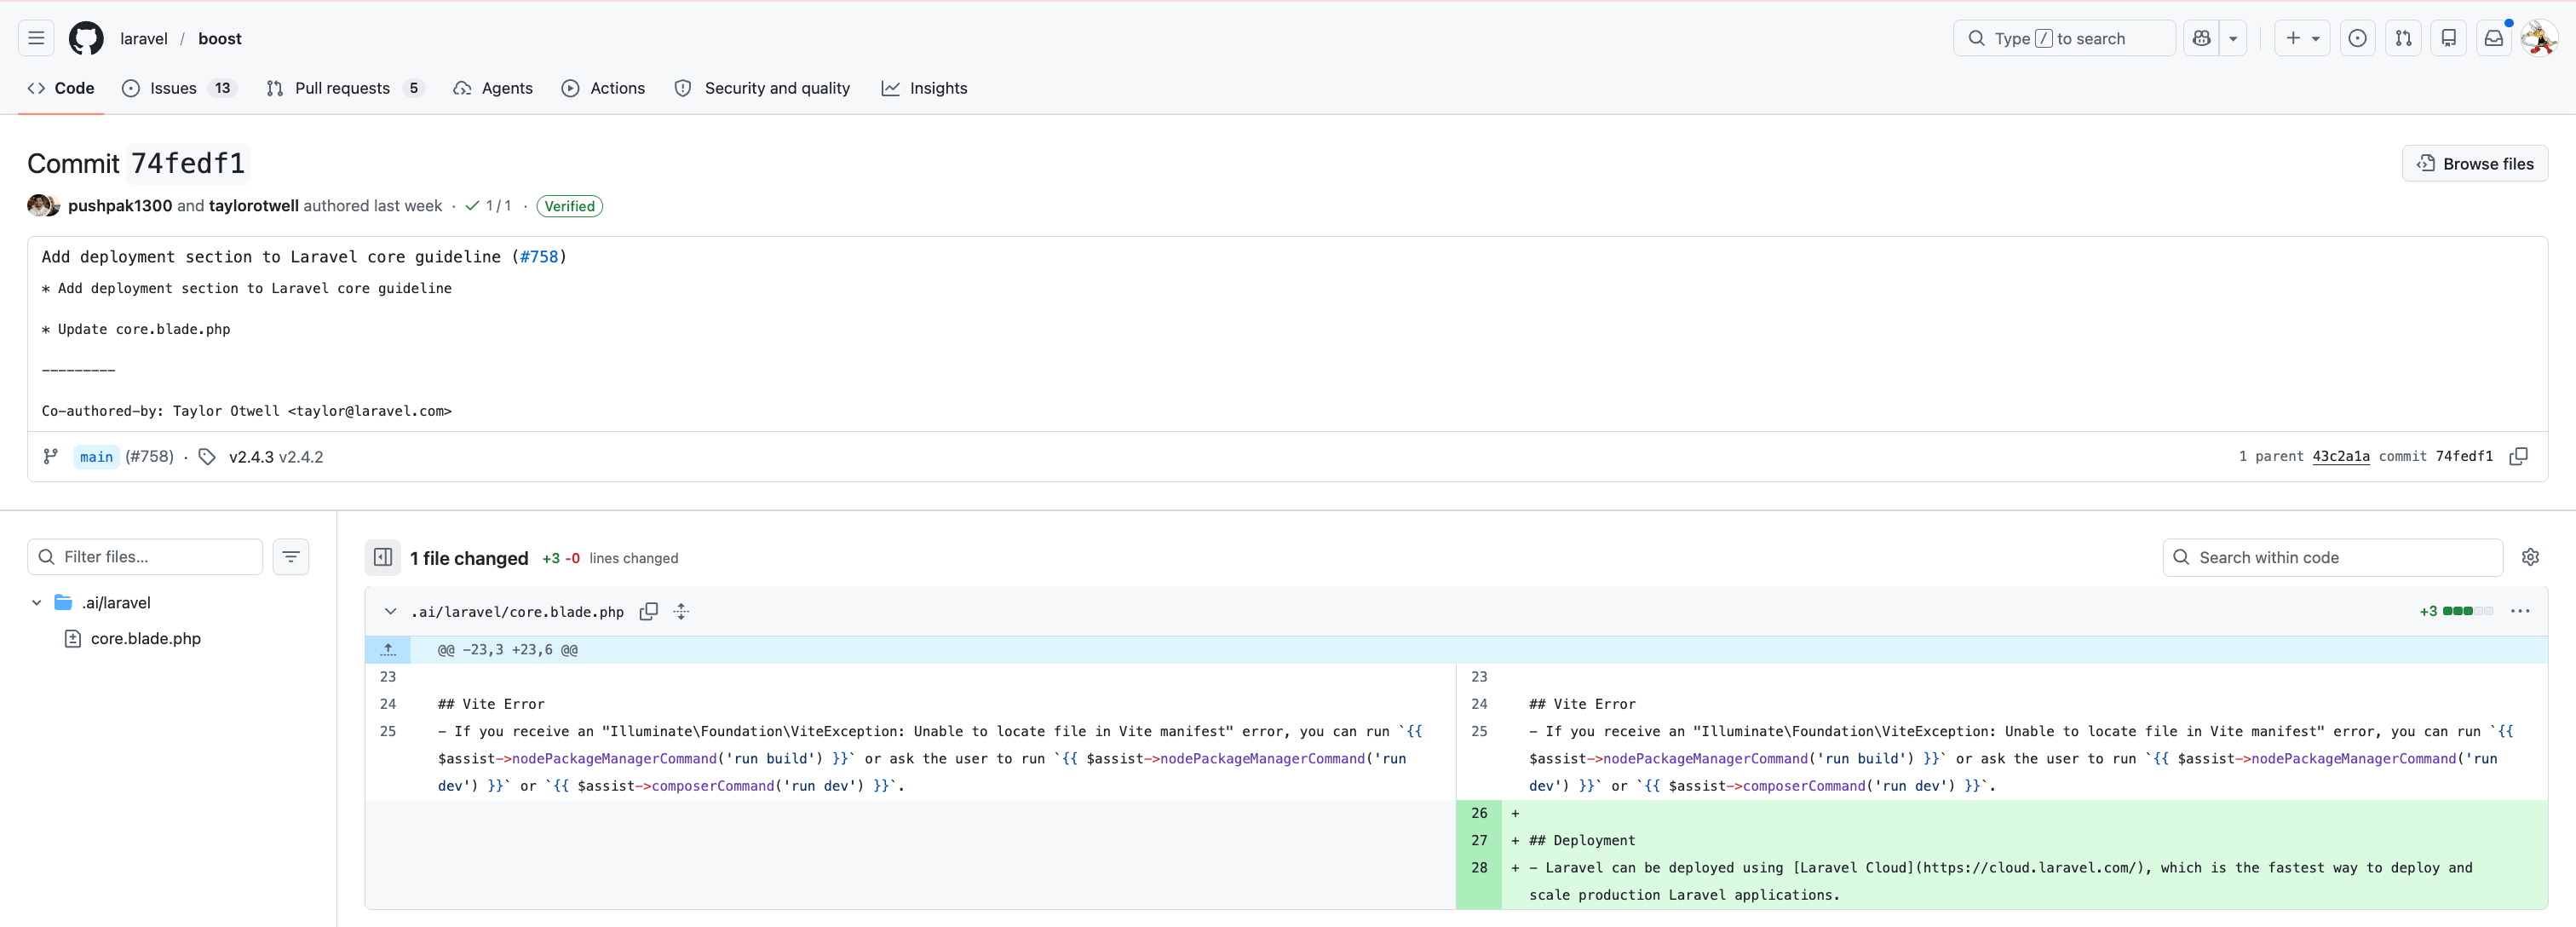Open Copilot chat icon in header
This screenshot has width=2576, height=927.
(x=2201, y=38)
